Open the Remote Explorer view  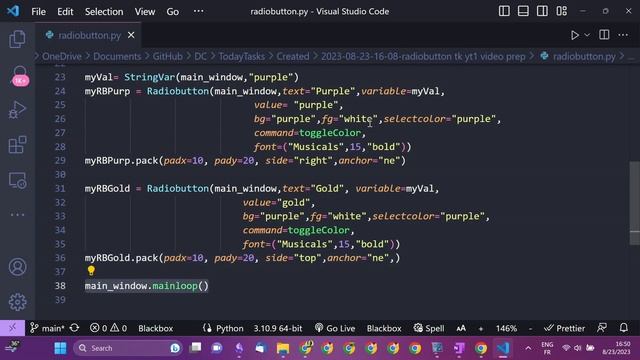click(x=17, y=180)
